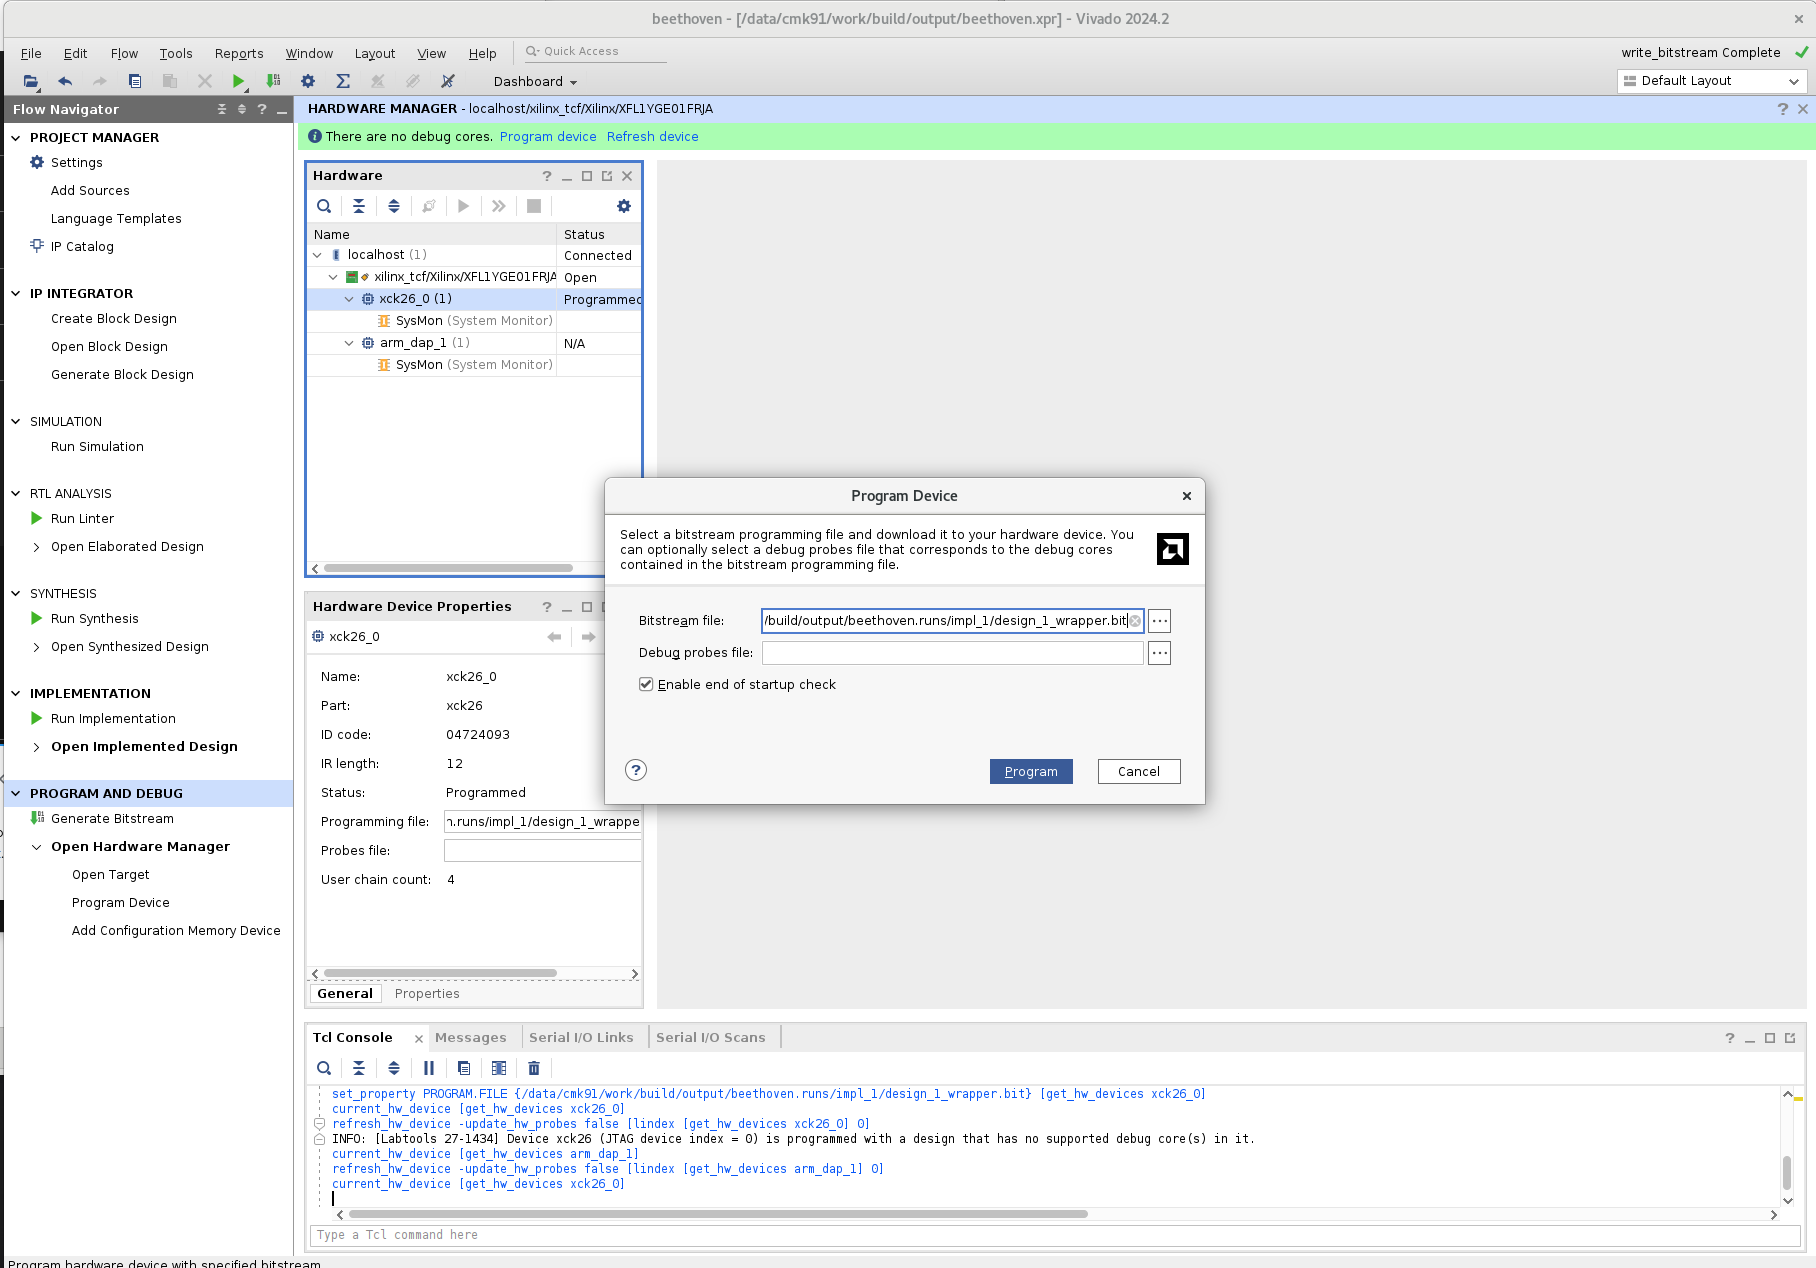Viewport: 1816px width, 1268px height.
Task: Click the Stop trigger icon in Hardware panel
Action: coord(534,206)
